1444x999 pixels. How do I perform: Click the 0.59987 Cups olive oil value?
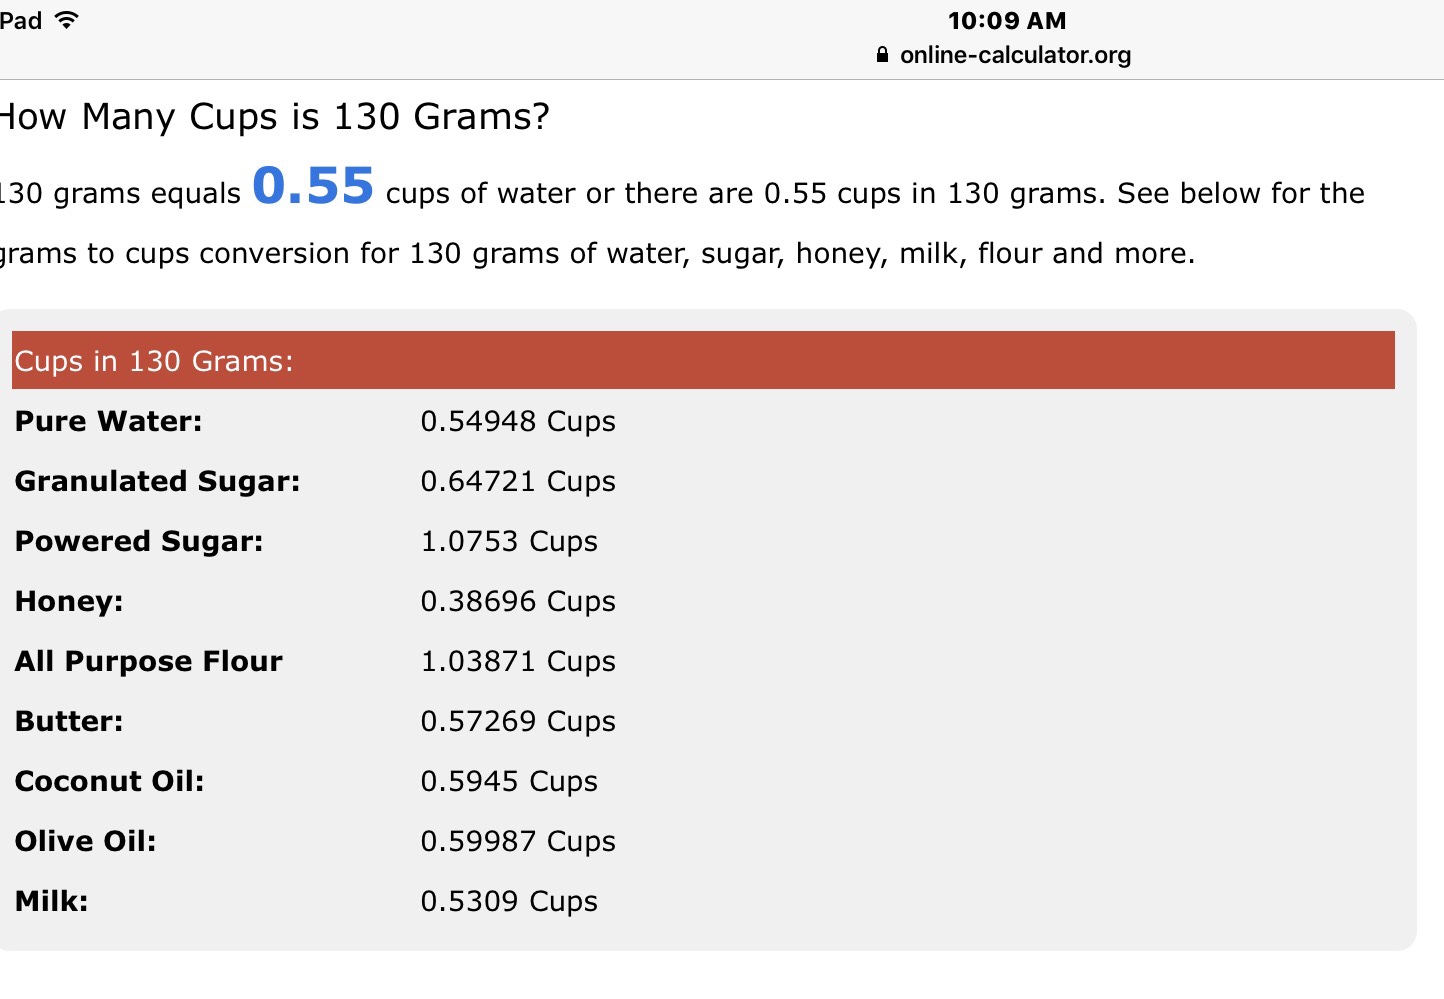[x=518, y=841]
